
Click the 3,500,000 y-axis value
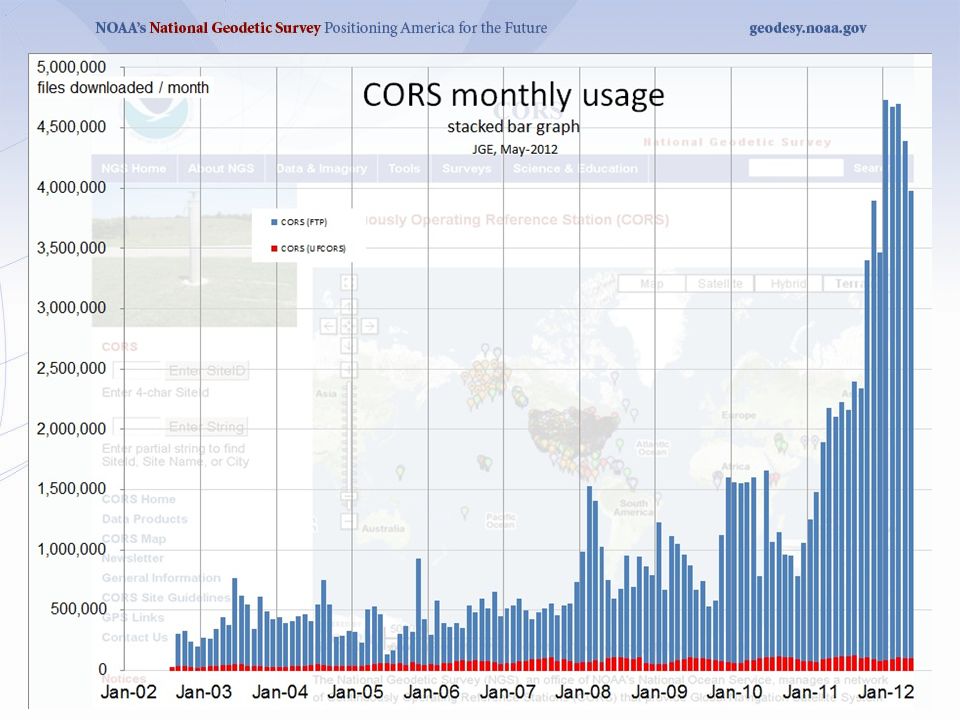pyautogui.click(x=71, y=248)
